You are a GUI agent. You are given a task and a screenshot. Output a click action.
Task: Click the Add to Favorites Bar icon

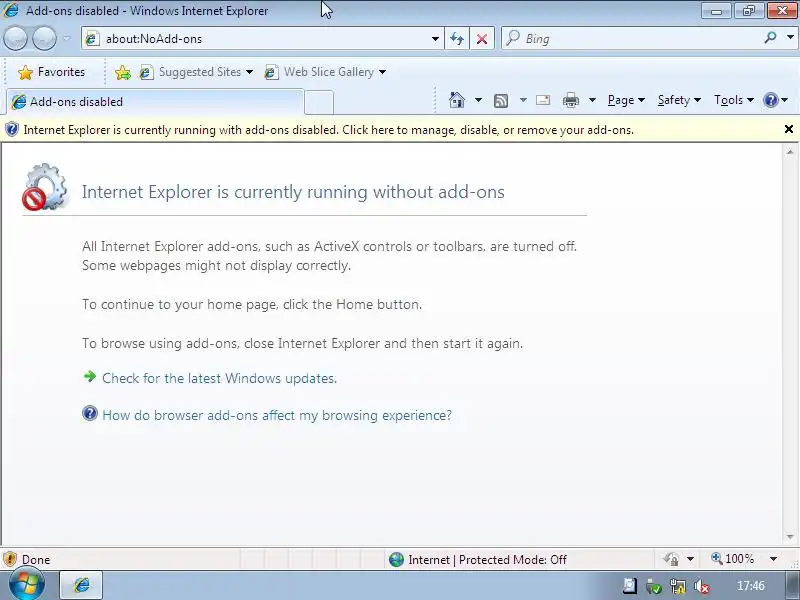(x=122, y=72)
